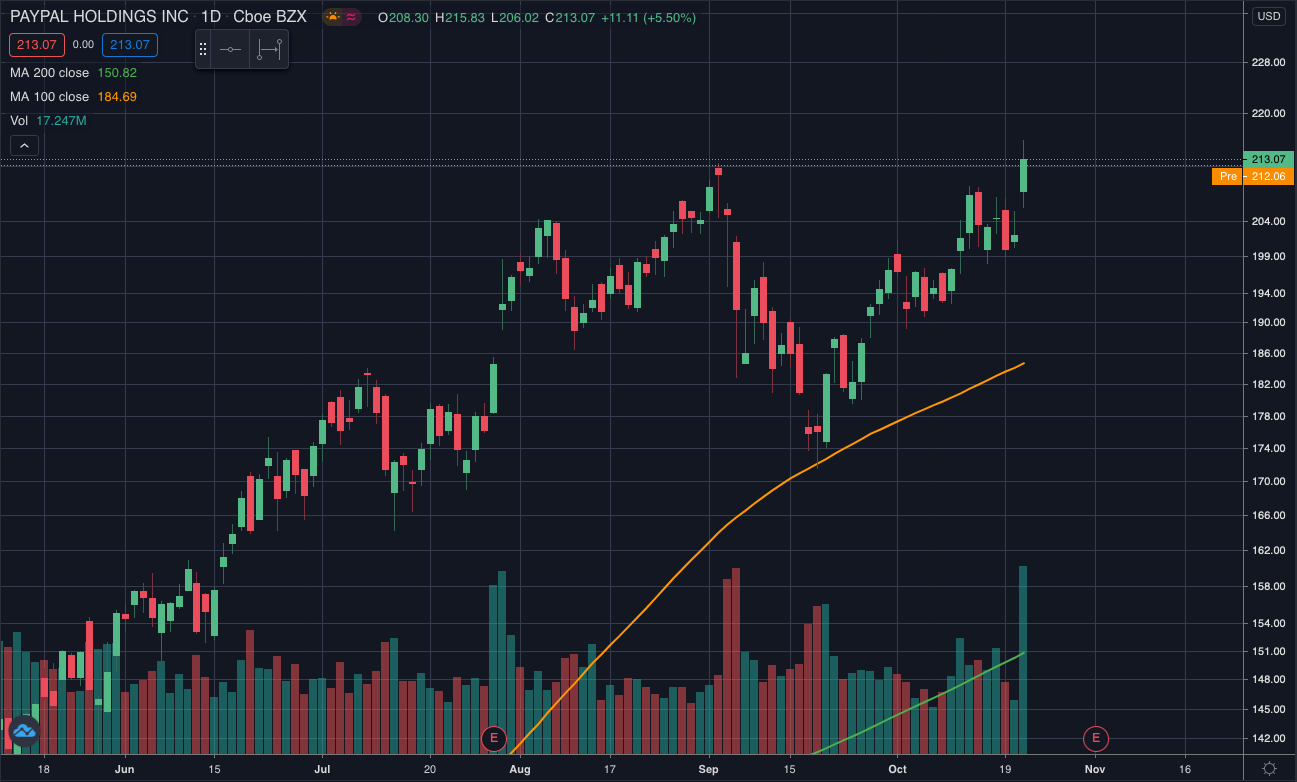Viewport: 1297px width, 782px height.
Task: Open chart settings via the gear icon
Action: (x=1269, y=768)
